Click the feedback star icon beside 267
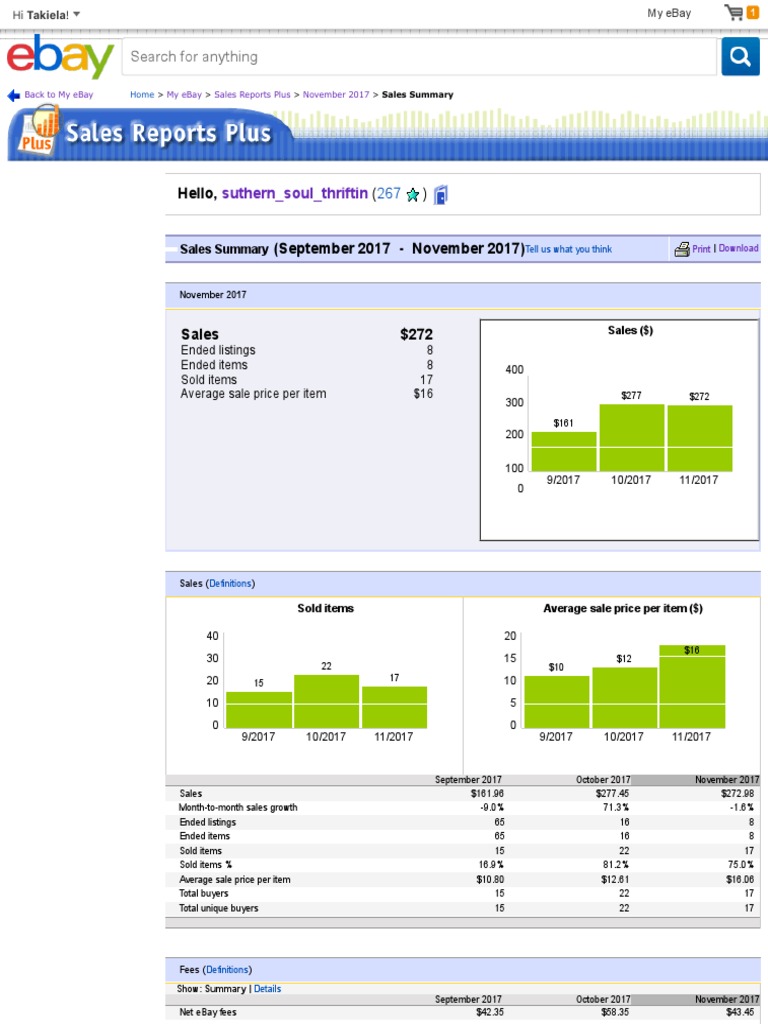 click(x=412, y=195)
